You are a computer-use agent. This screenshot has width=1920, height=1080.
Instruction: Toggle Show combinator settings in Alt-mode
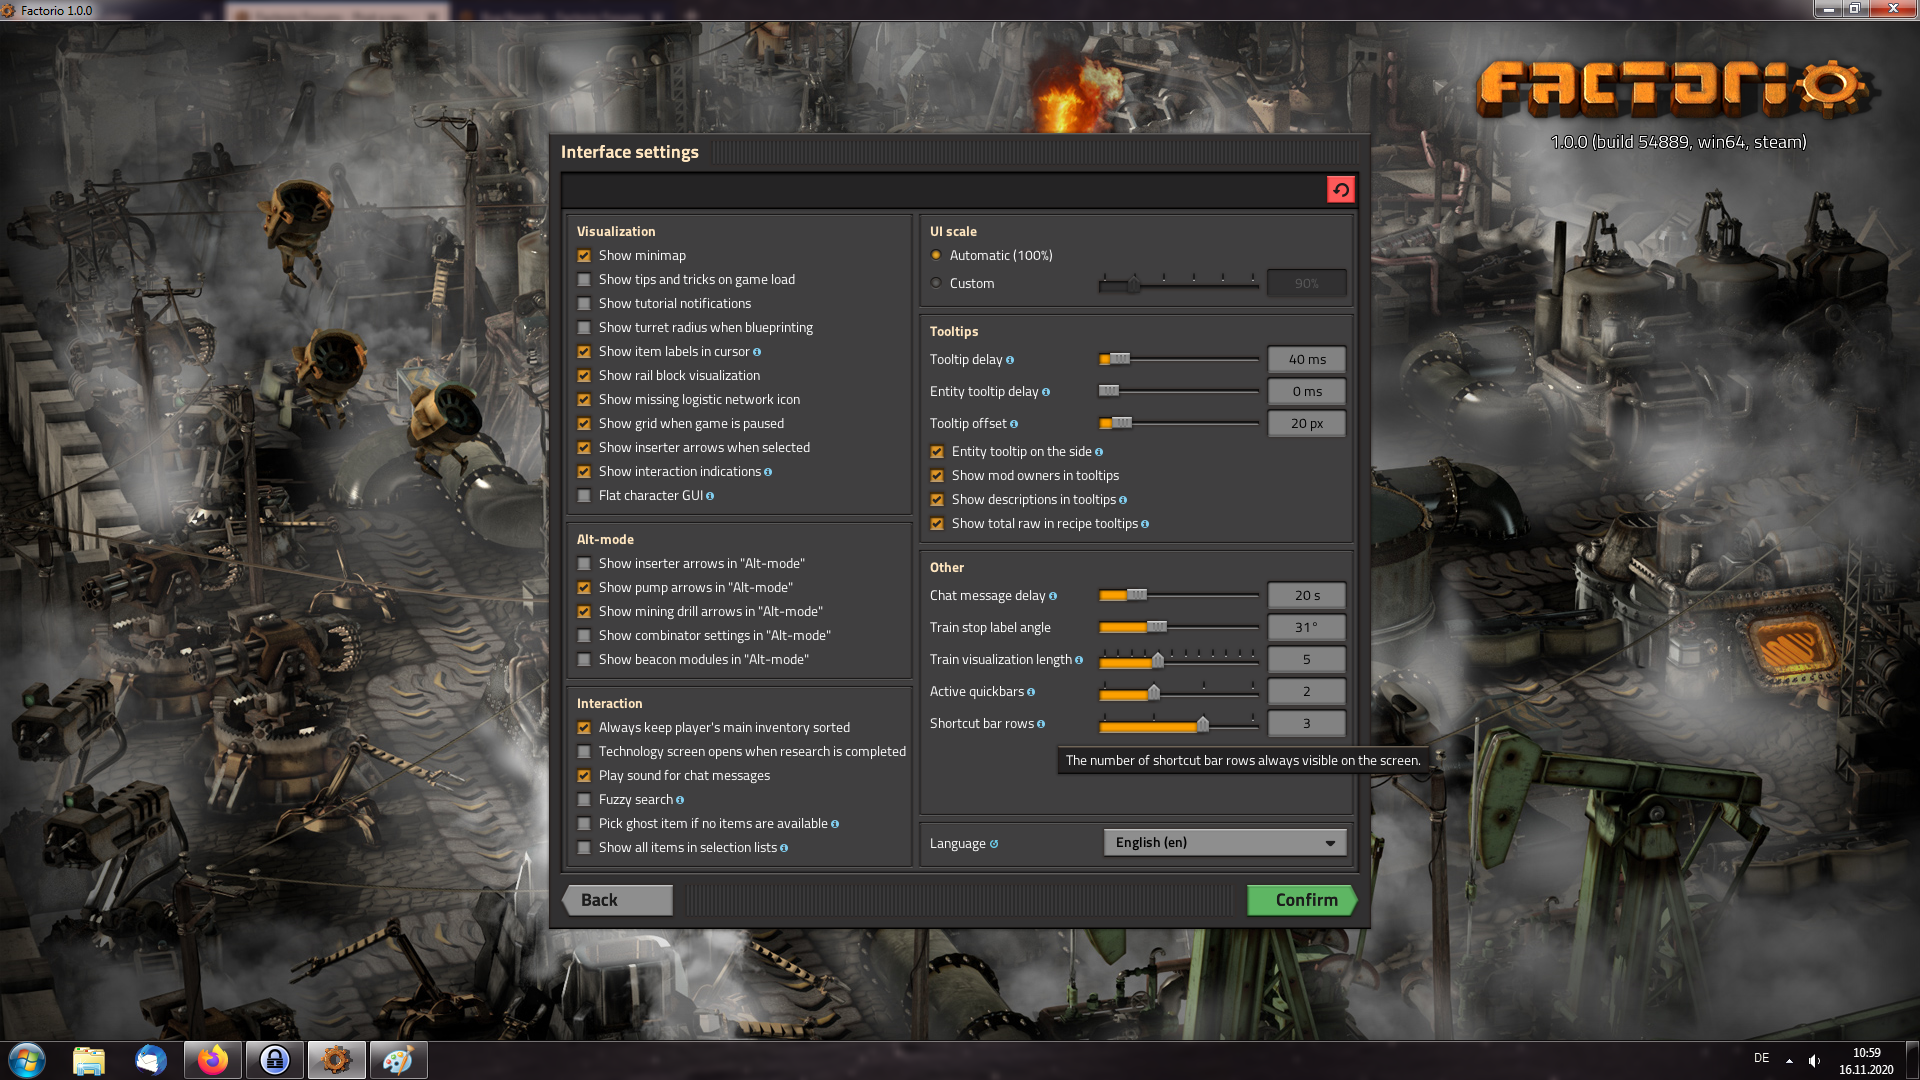click(584, 636)
